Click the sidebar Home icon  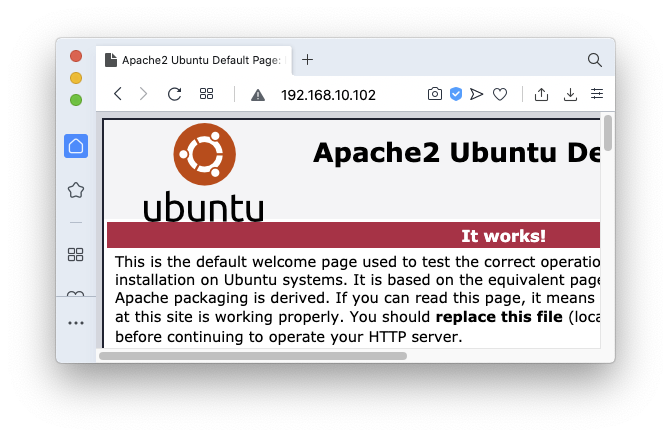coord(76,146)
